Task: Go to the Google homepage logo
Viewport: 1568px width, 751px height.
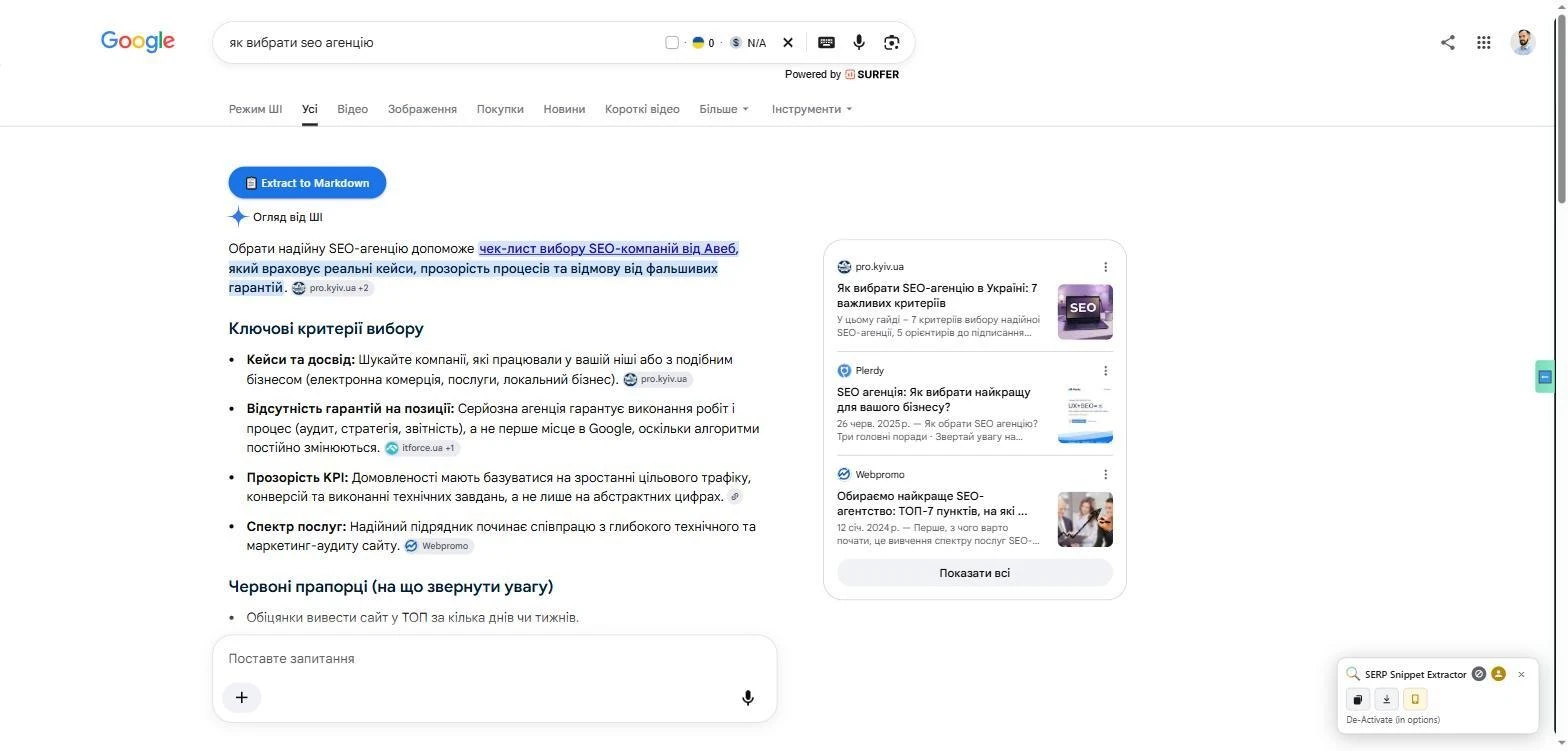Action: [138, 41]
